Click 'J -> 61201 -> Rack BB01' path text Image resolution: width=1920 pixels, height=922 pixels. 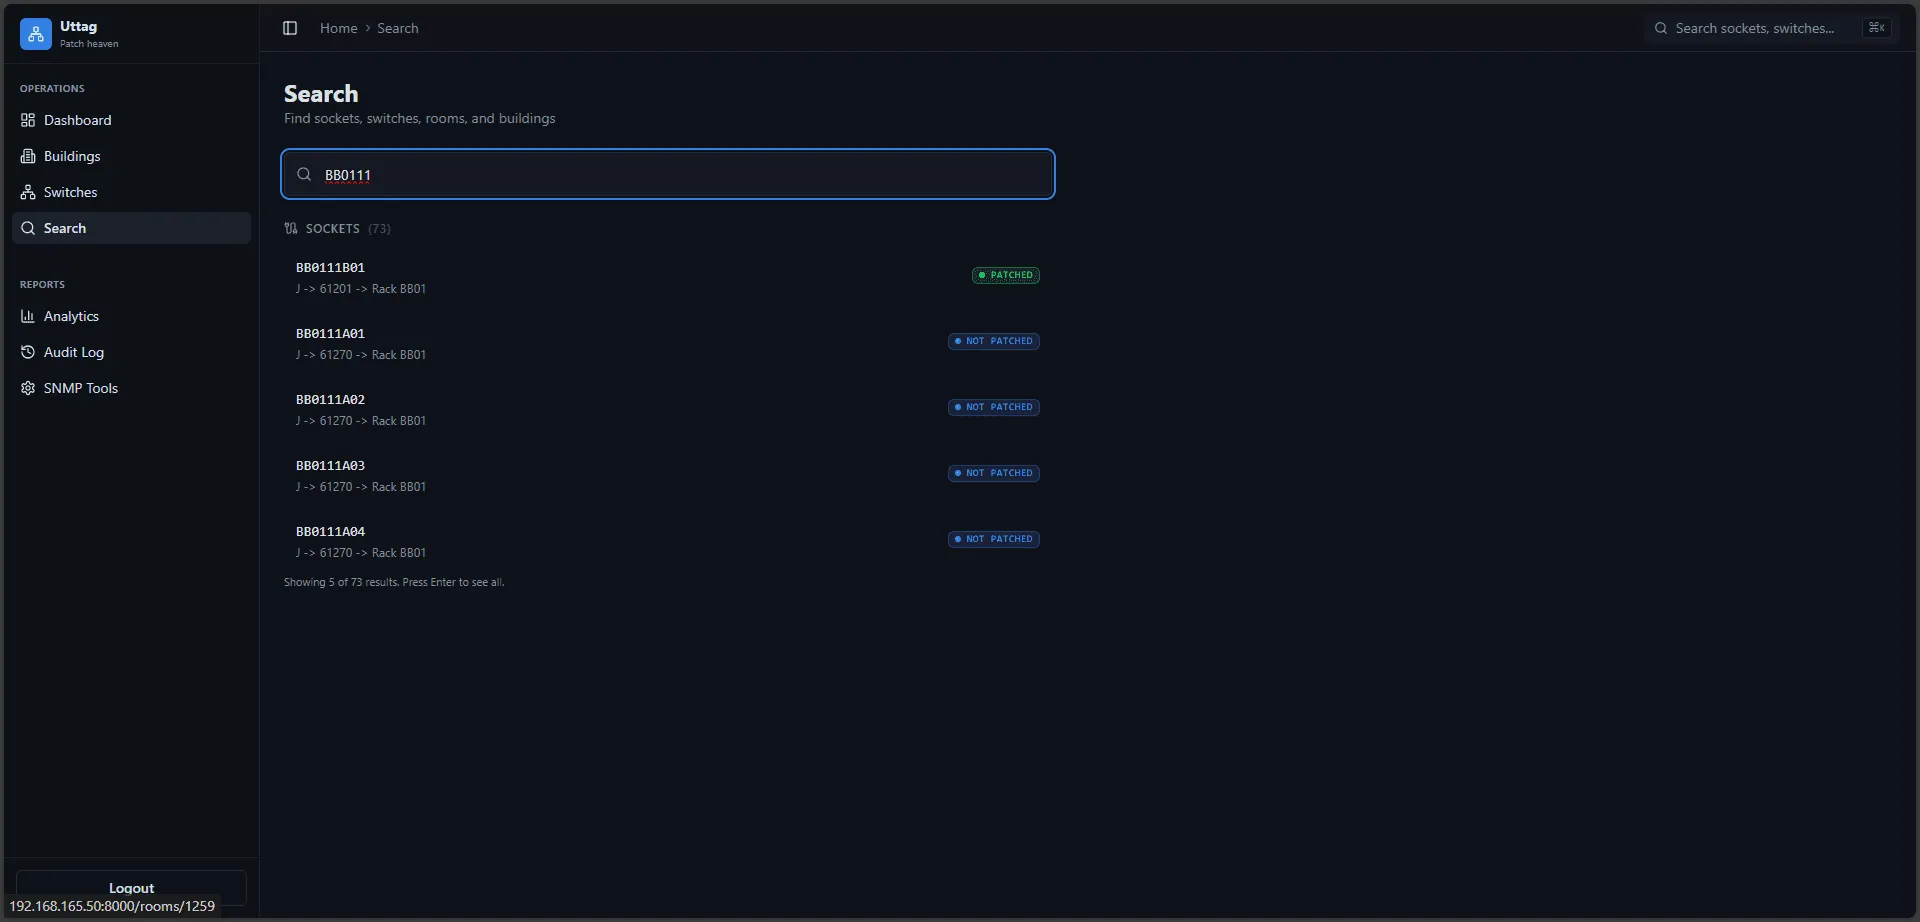(x=361, y=289)
